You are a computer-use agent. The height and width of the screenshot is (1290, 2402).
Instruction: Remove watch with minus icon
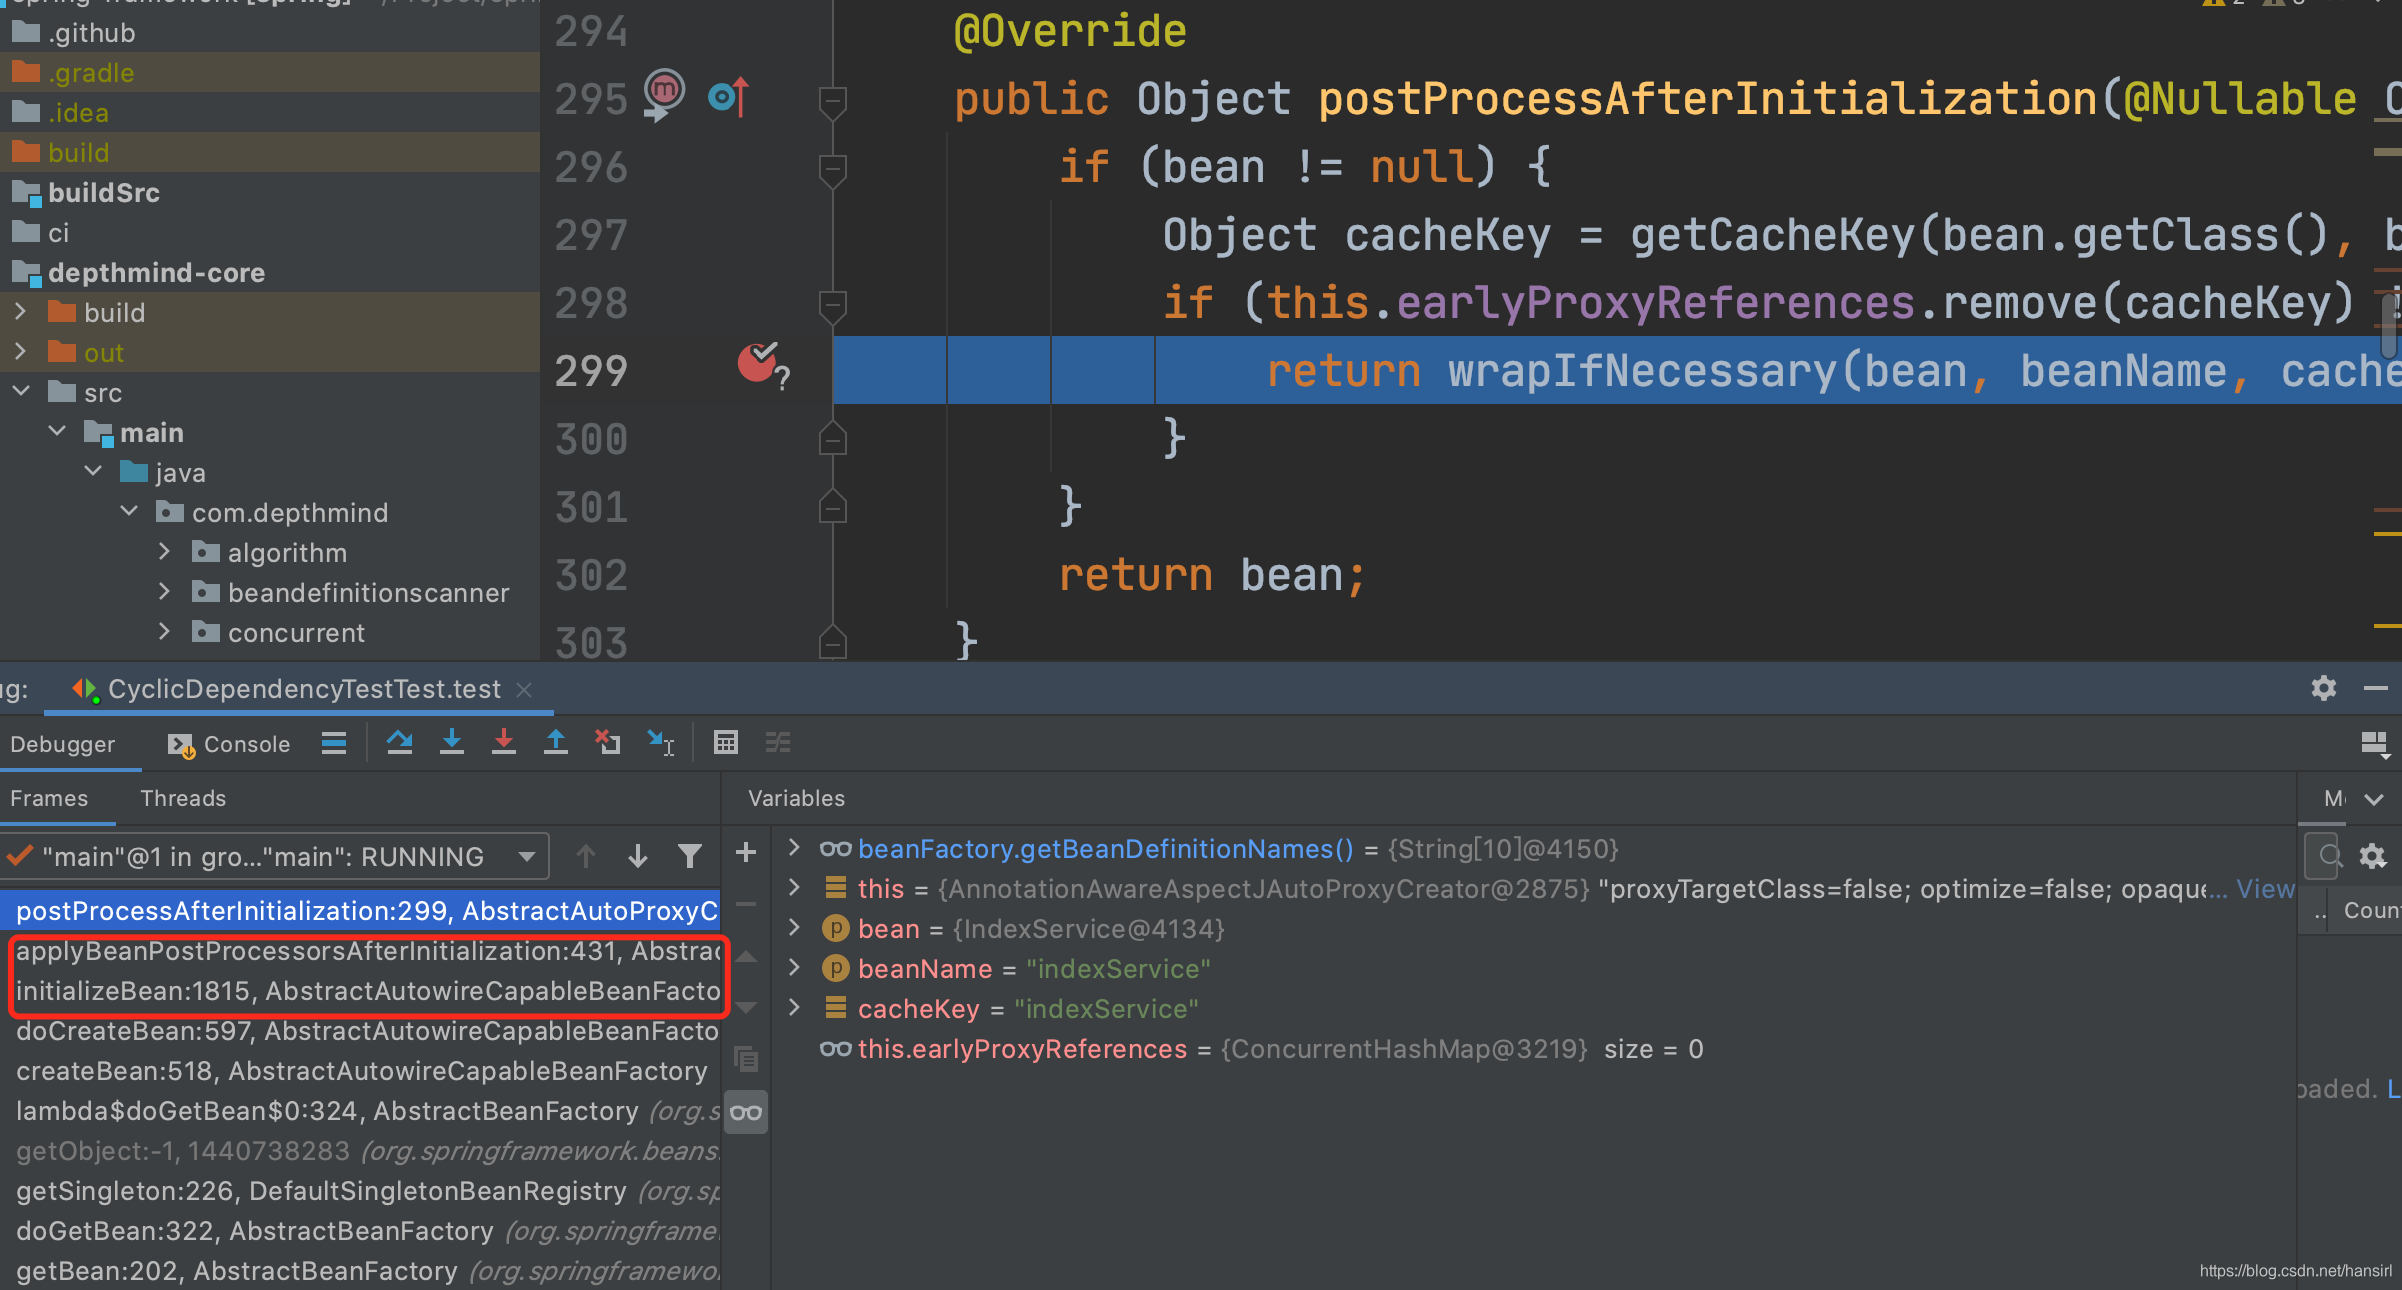746,904
